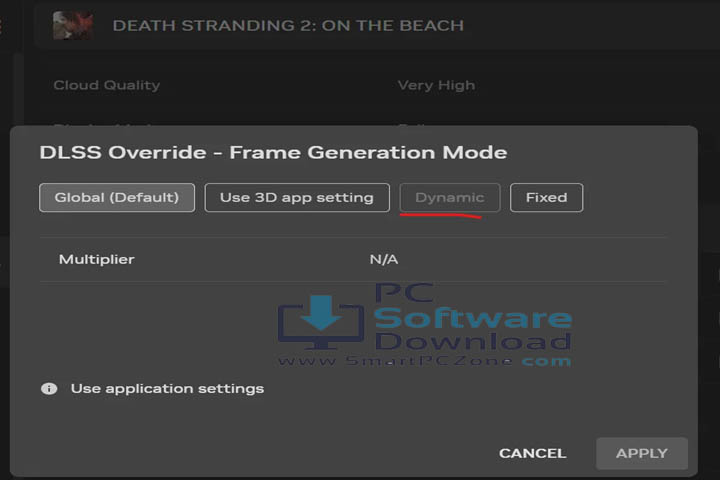720x480 pixels.
Task: Click the Use application settings text
Action: tap(168, 389)
